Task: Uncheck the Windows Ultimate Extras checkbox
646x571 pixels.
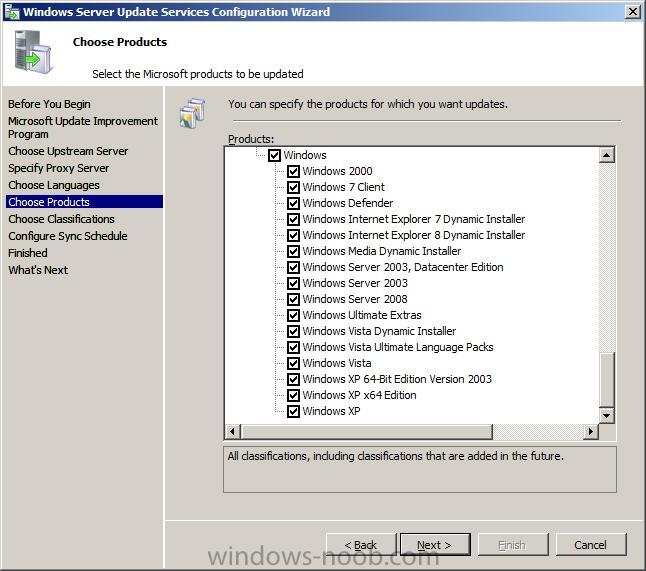Action: (293, 316)
